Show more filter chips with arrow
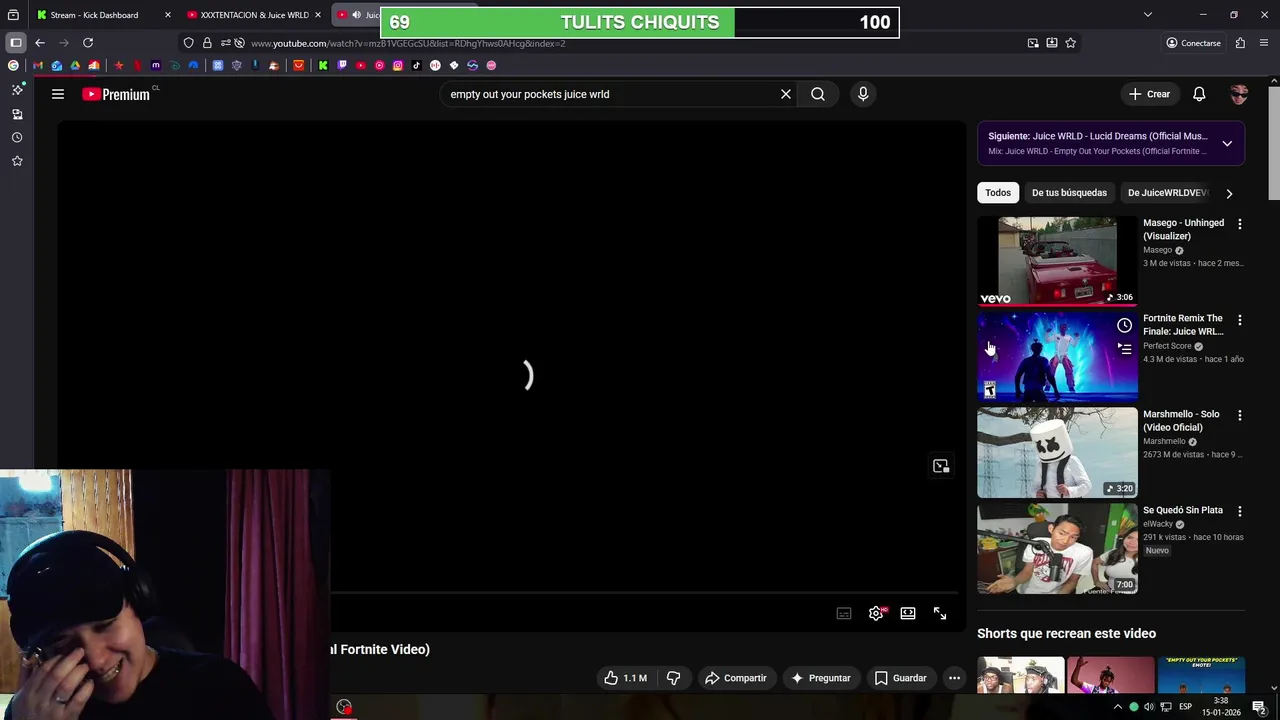Viewport: 1280px width, 720px height. coord(1229,193)
